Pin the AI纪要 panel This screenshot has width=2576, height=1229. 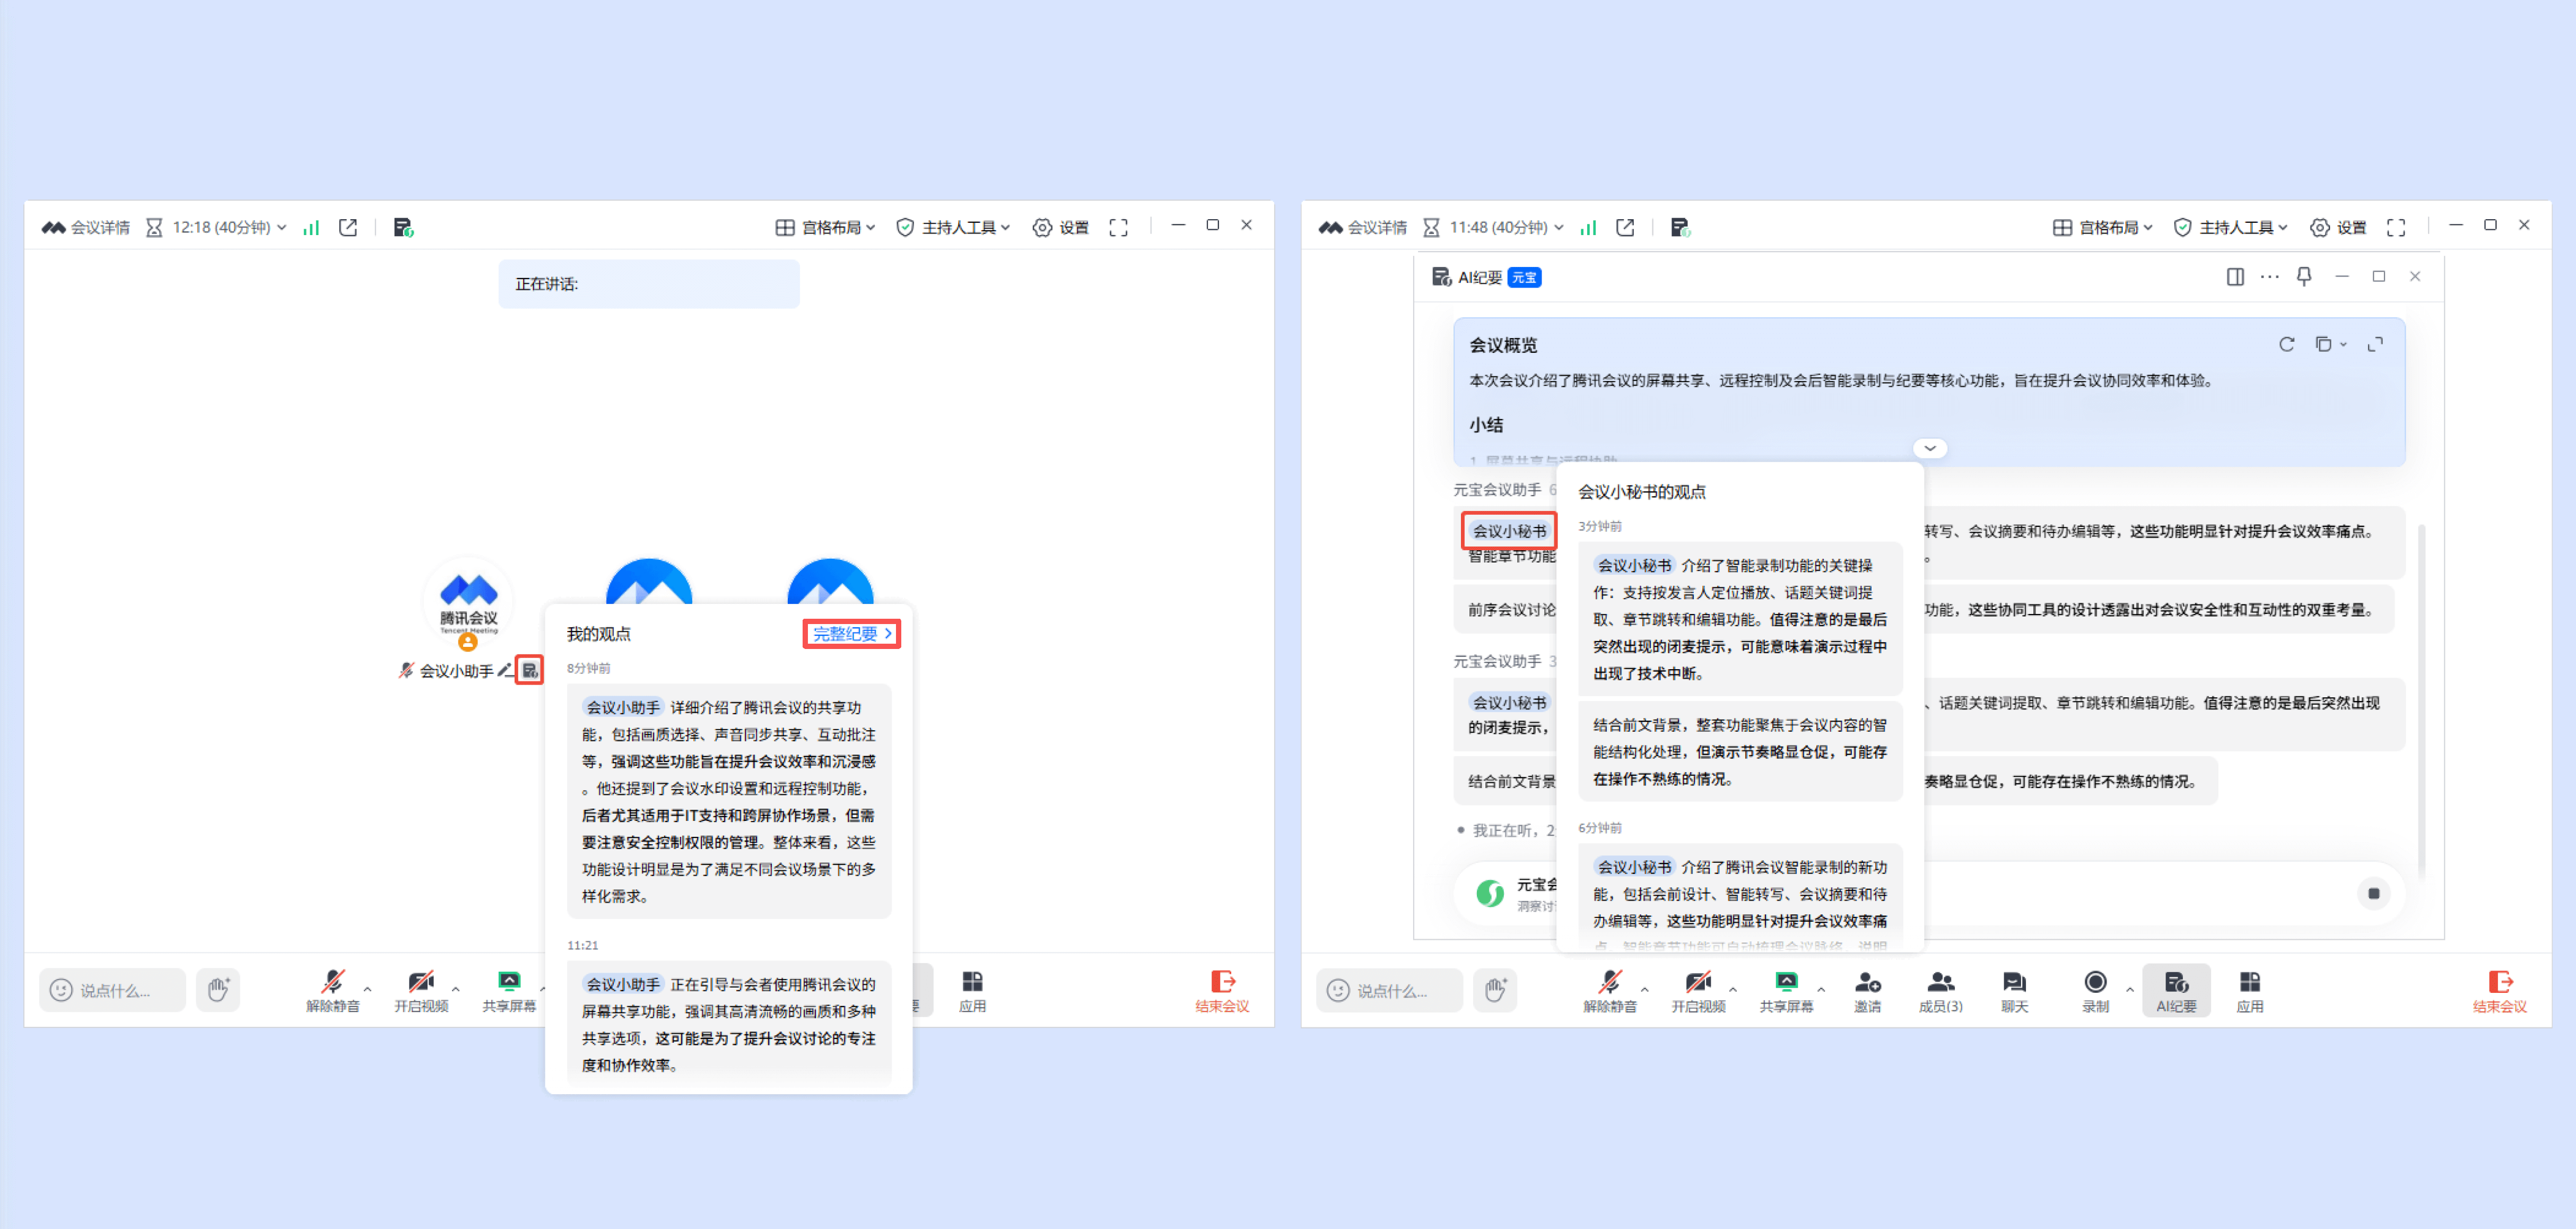2303,276
